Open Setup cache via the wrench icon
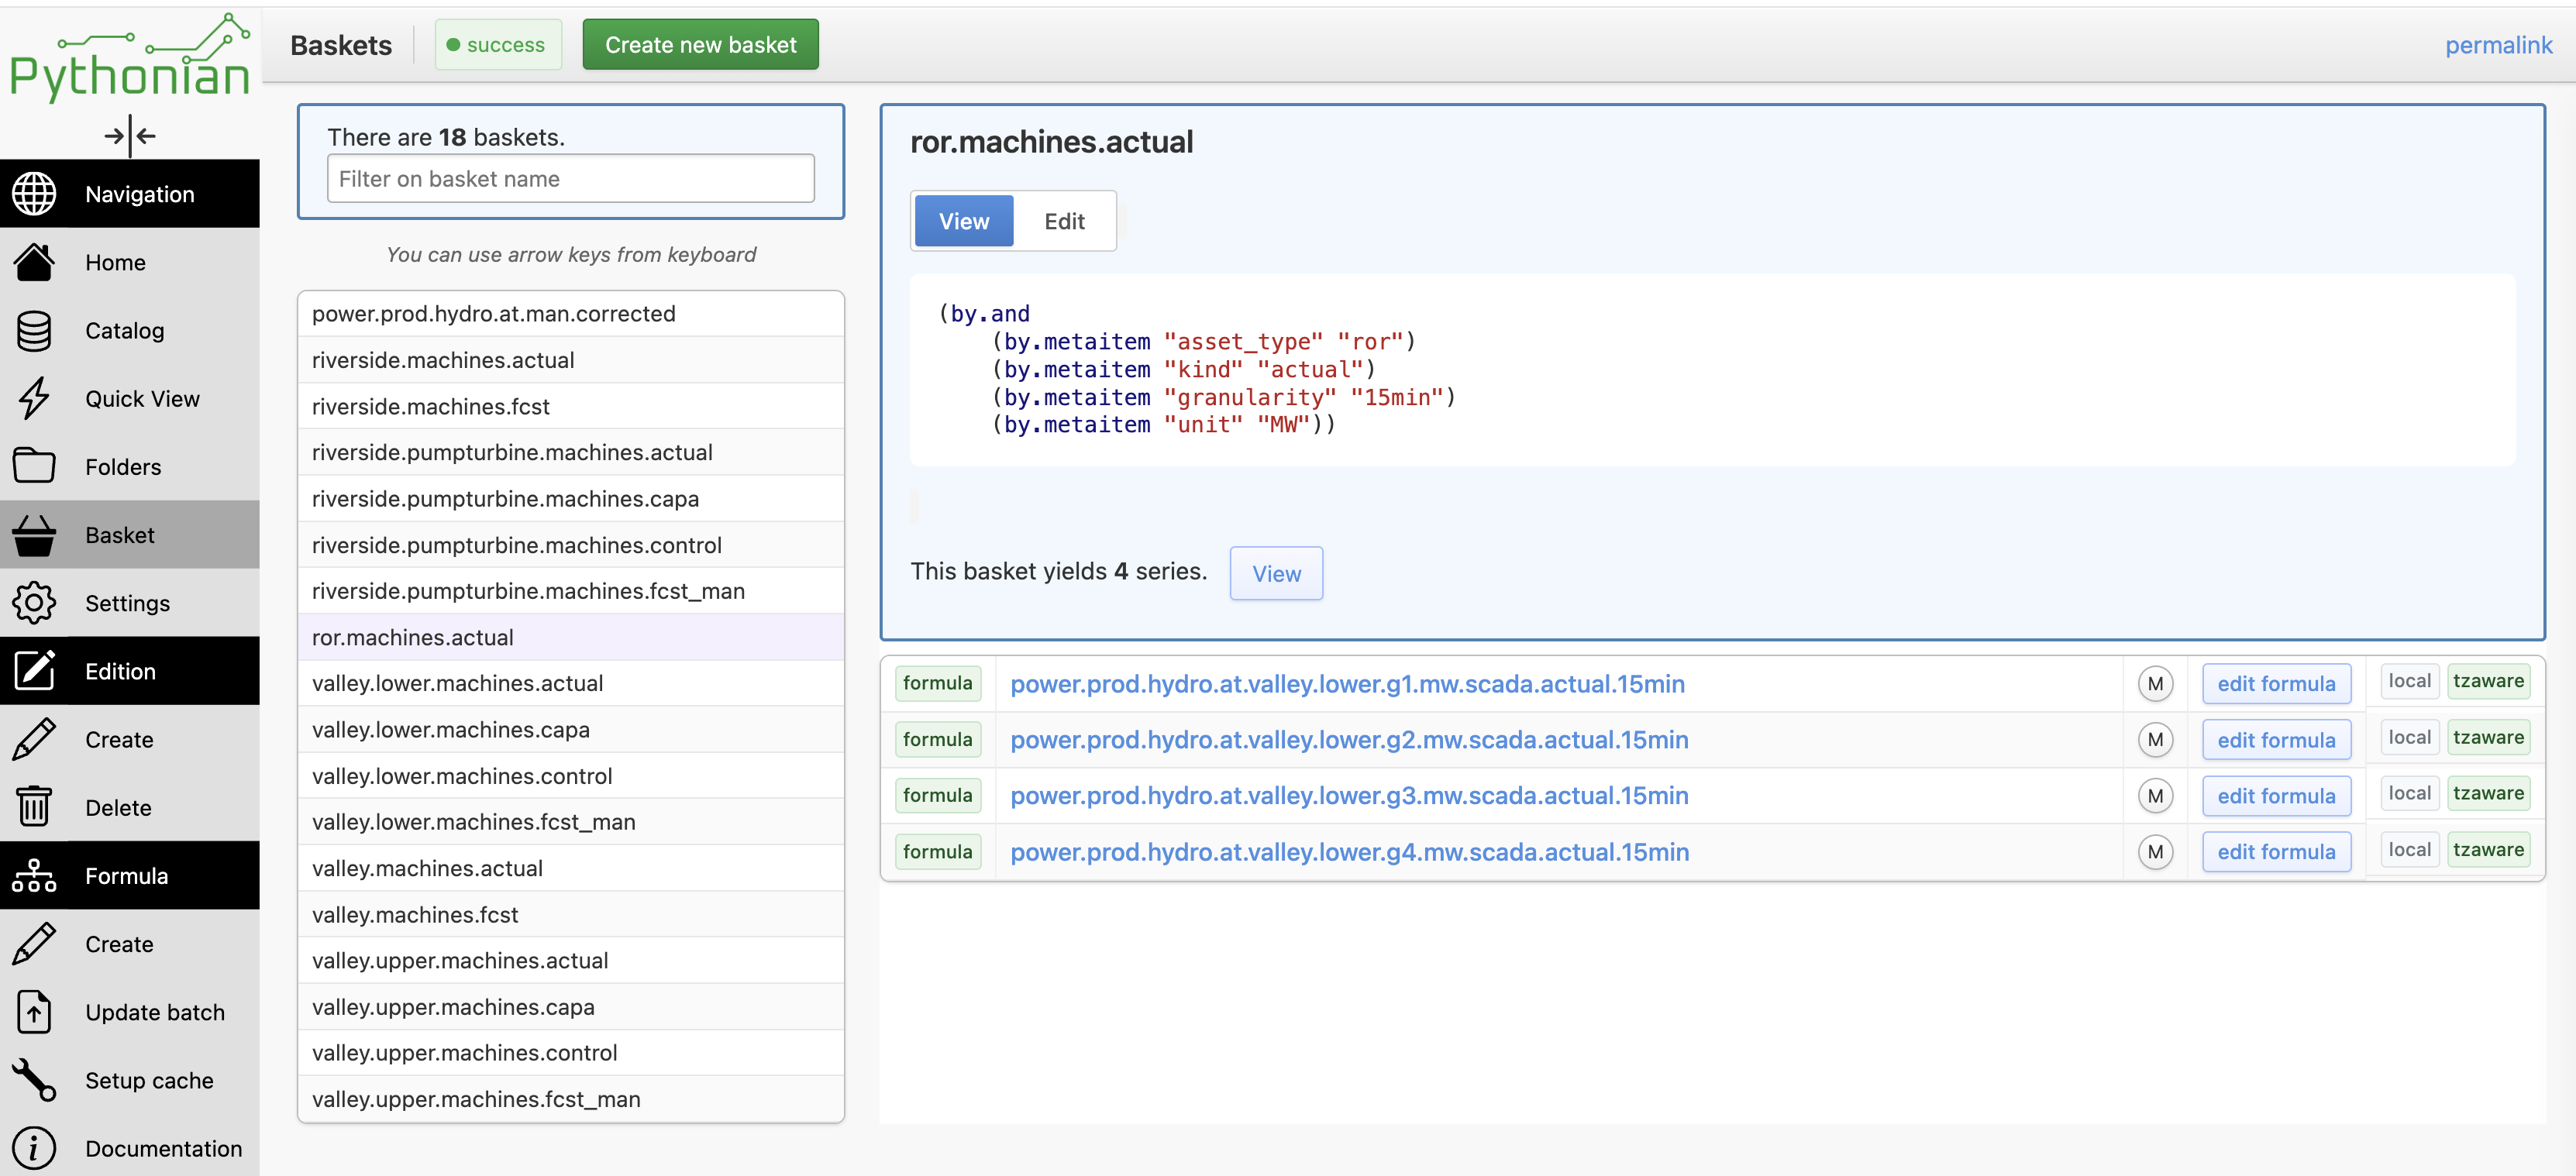The image size is (2576, 1176). point(34,1080)
